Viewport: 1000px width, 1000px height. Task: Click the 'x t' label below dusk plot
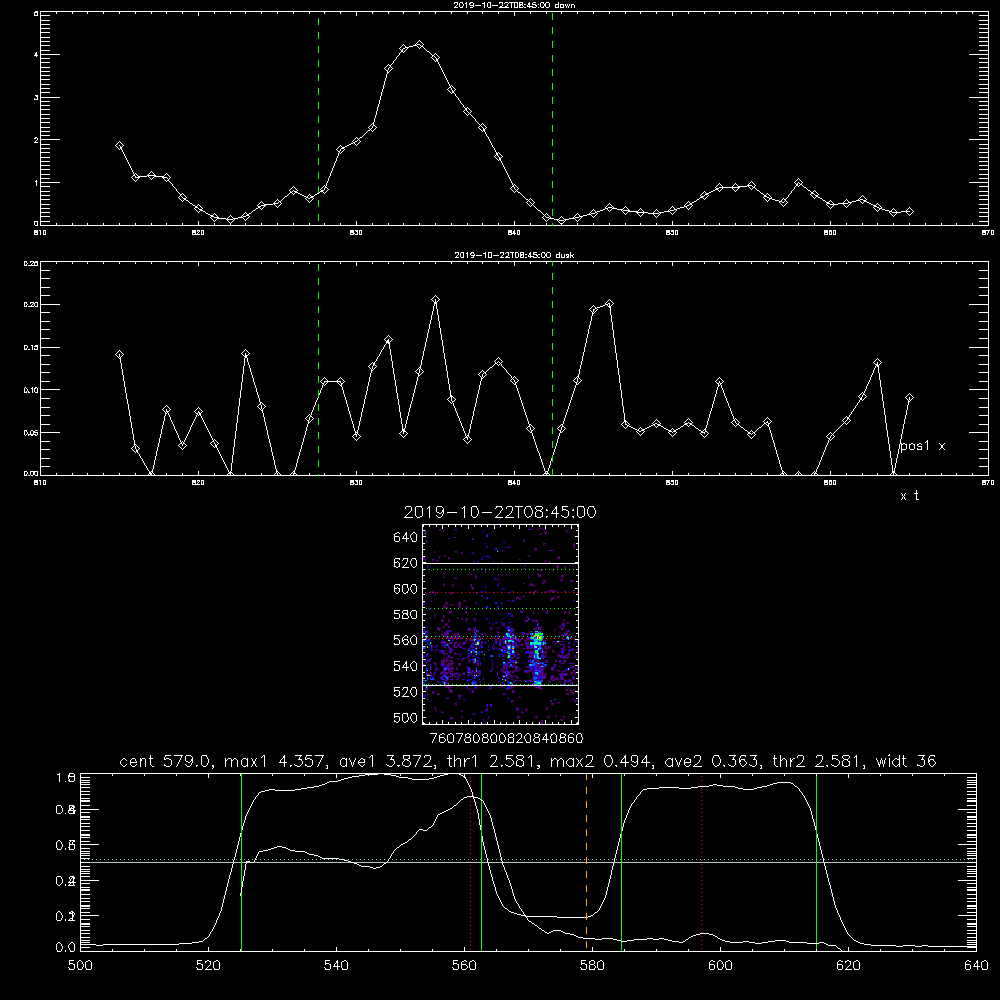[x=909, y=496]
